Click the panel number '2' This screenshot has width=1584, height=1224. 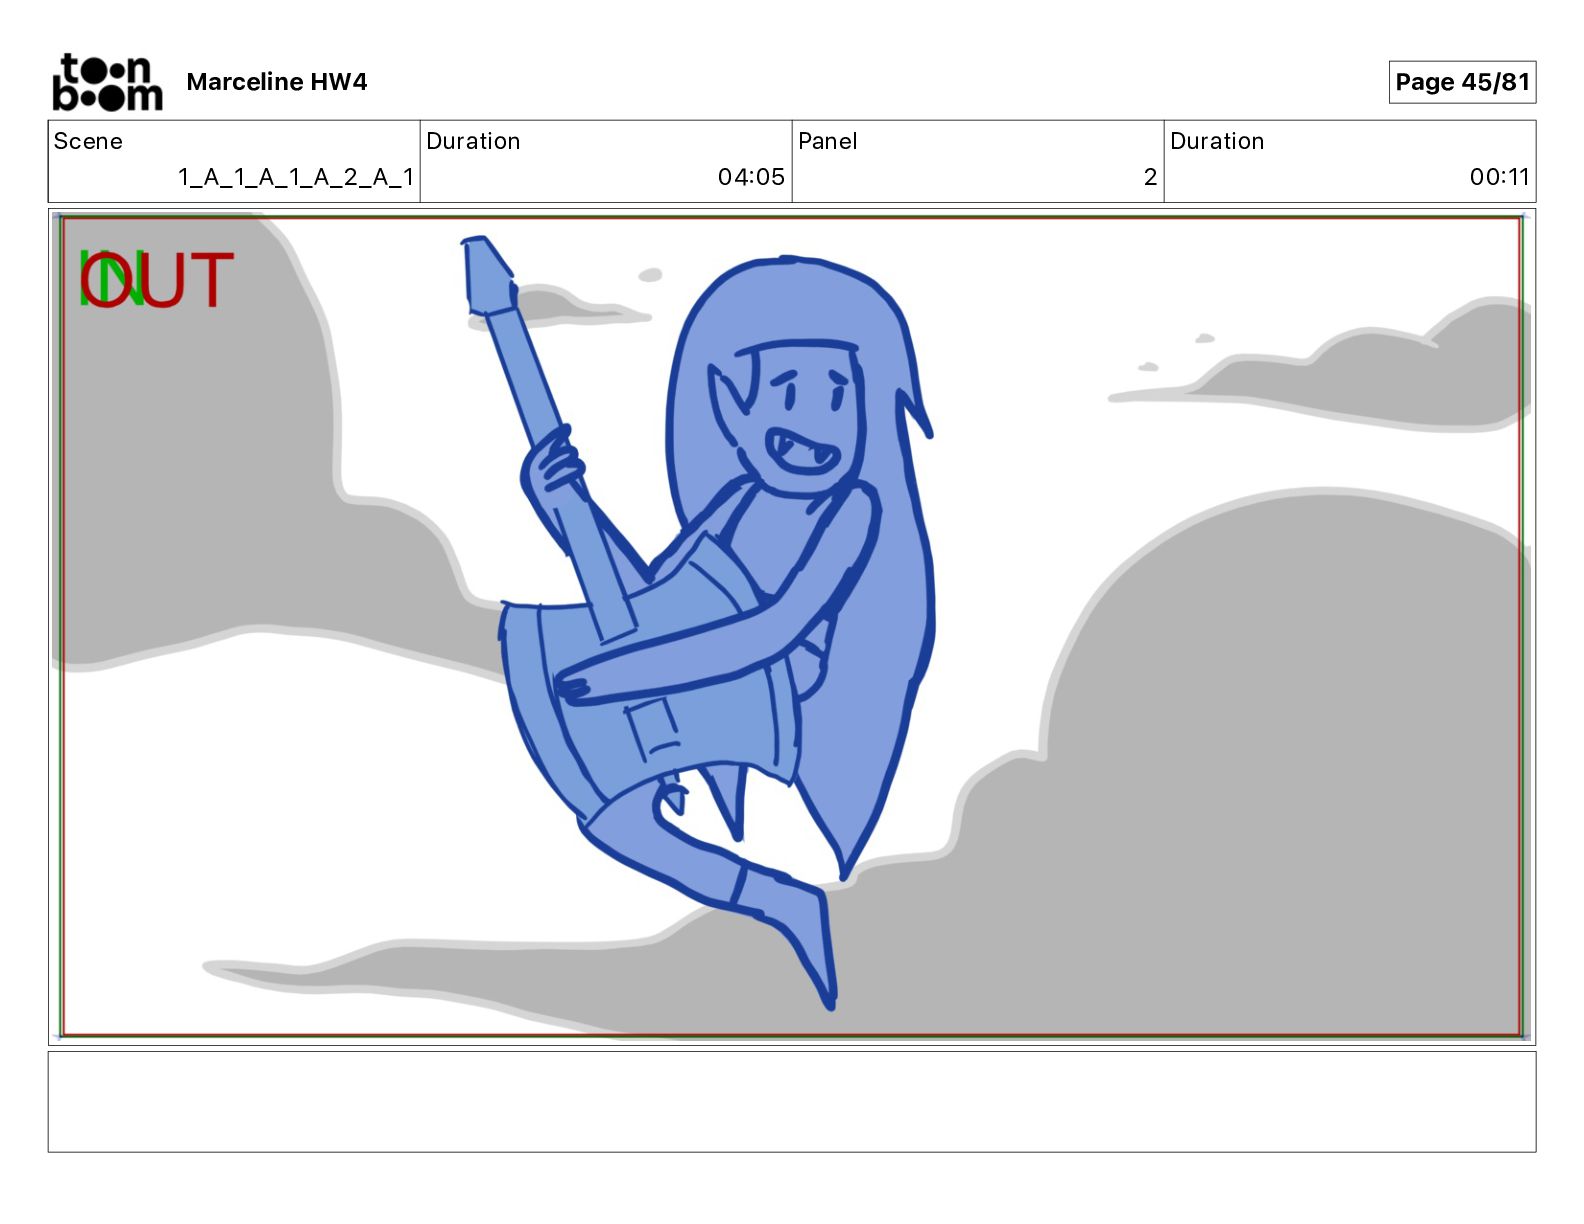[x=1150, y=177]
